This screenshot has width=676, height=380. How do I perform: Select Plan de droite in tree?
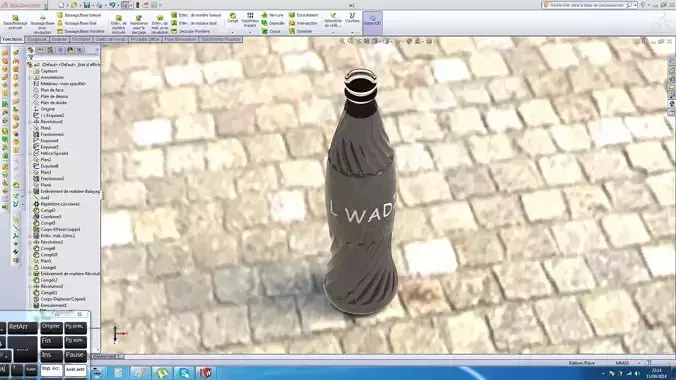pos(53,103)
